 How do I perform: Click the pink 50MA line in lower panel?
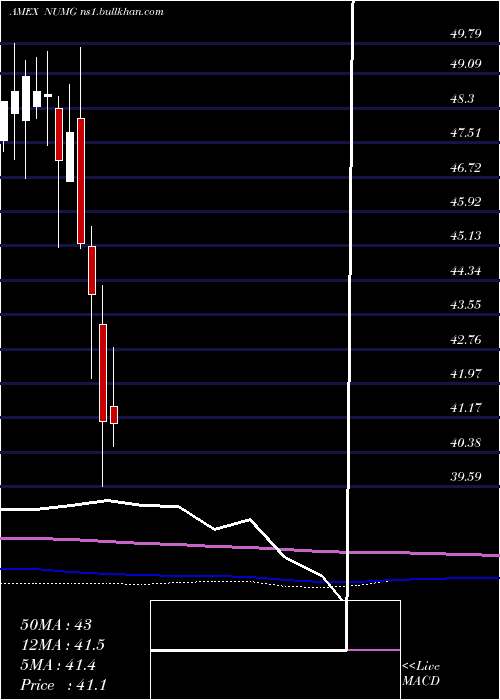point(250,546)
